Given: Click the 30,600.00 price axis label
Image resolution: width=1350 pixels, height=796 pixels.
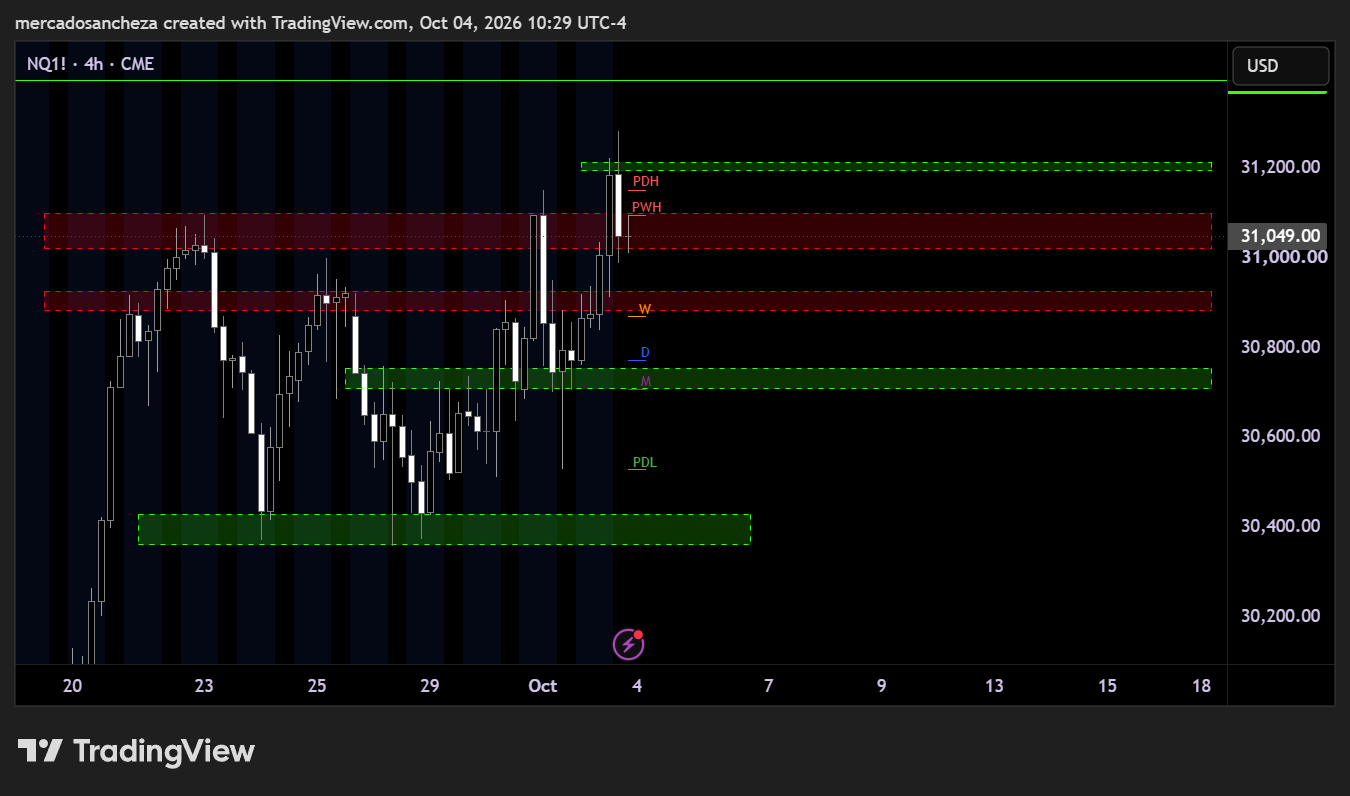Looking at the screenshot, I should [1280, 436].
